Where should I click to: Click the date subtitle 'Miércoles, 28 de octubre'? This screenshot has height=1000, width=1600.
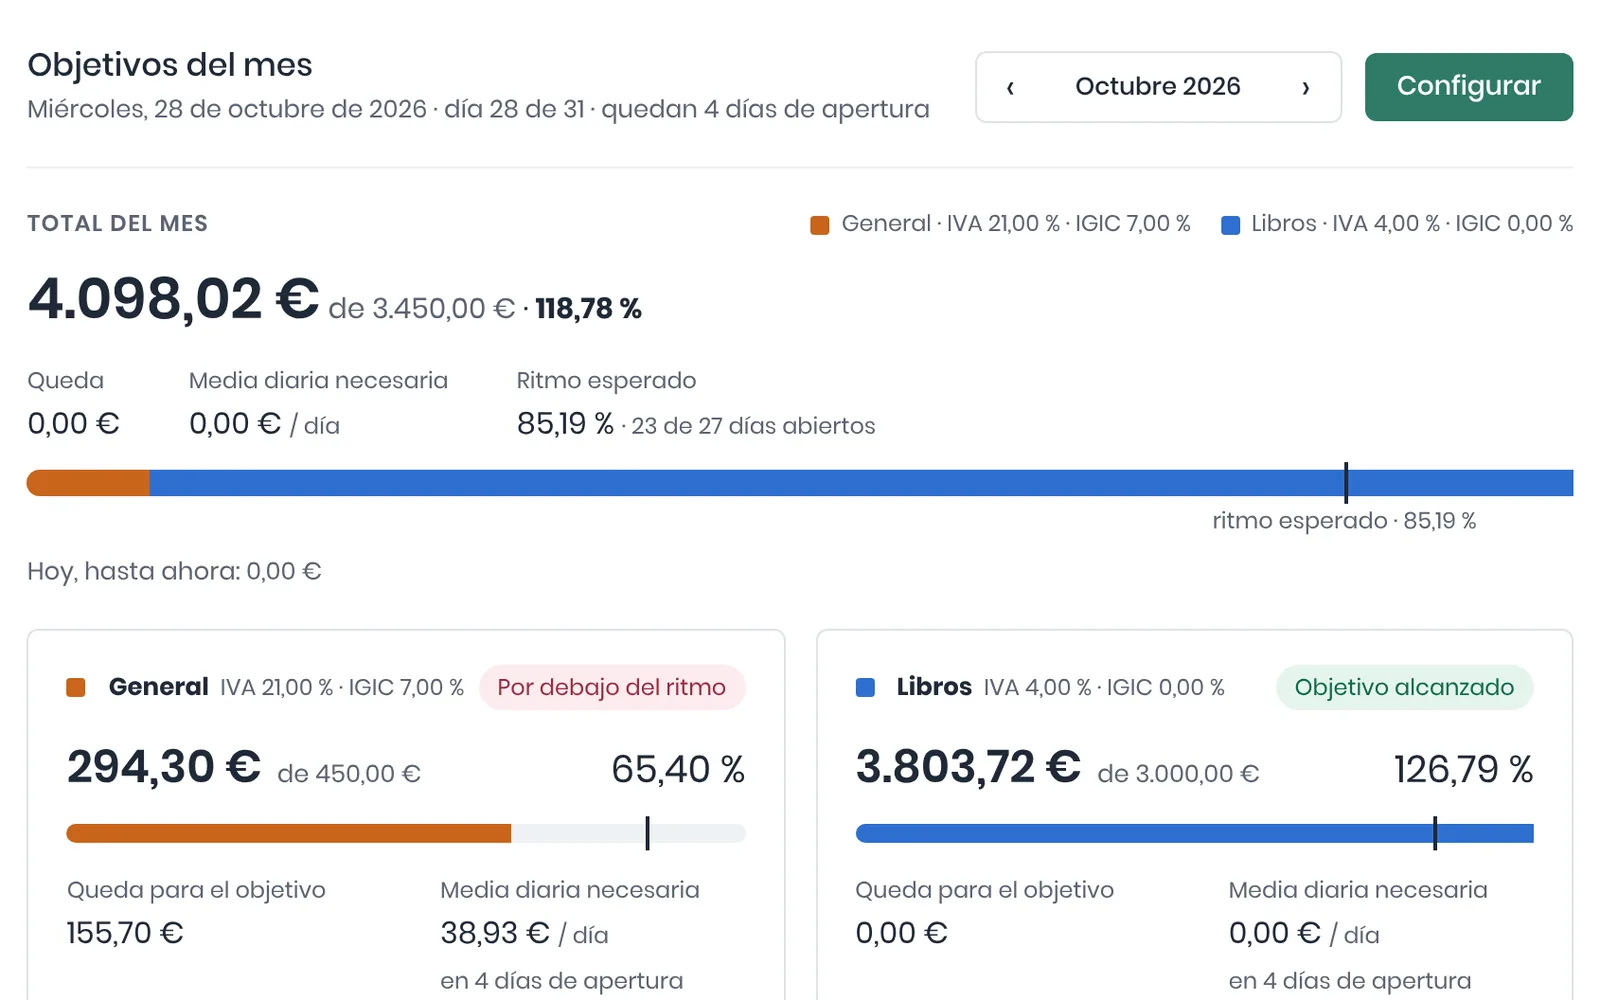[227, 109]
